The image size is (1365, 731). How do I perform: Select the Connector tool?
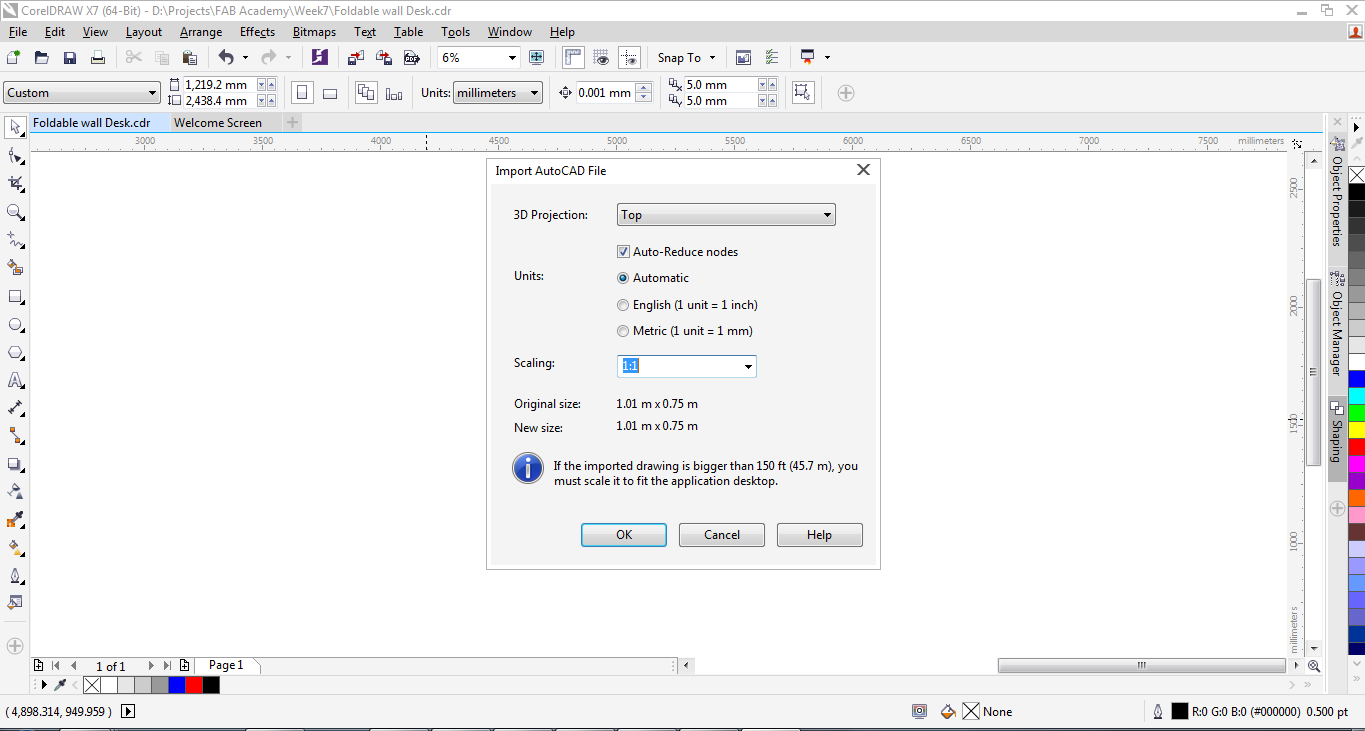15,436
